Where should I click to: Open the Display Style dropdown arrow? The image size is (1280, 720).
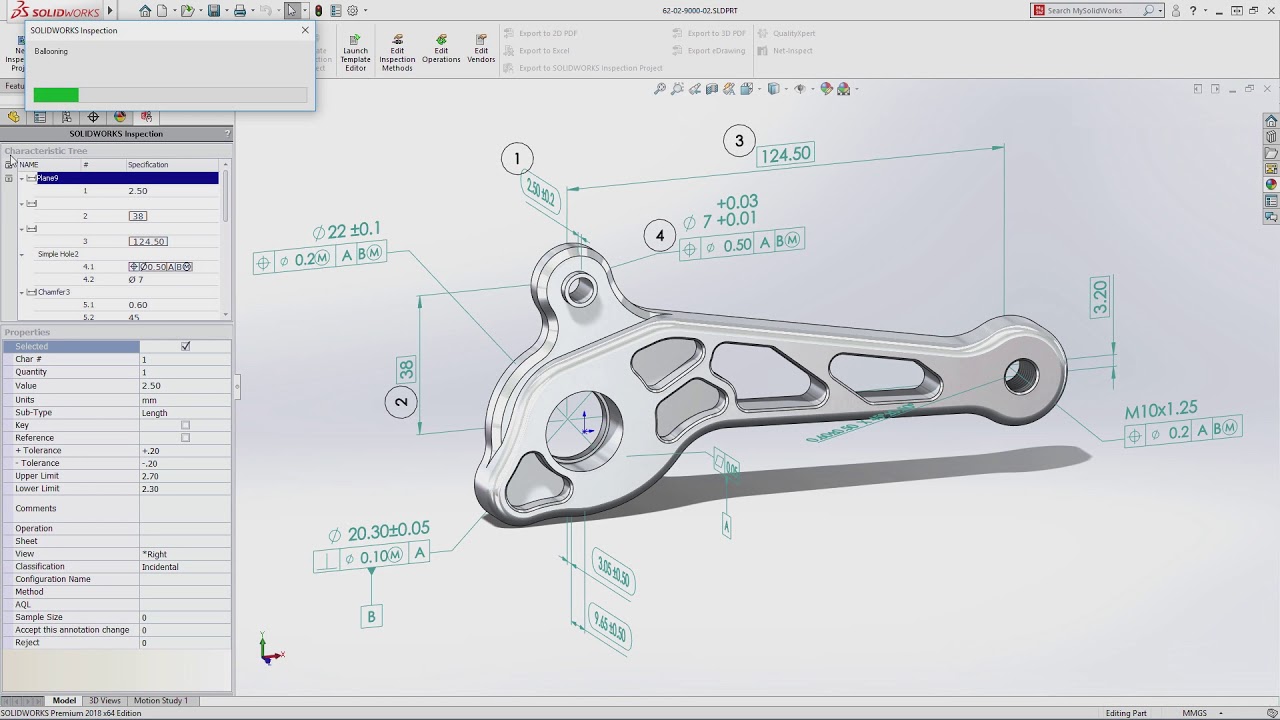pos(788,89)
